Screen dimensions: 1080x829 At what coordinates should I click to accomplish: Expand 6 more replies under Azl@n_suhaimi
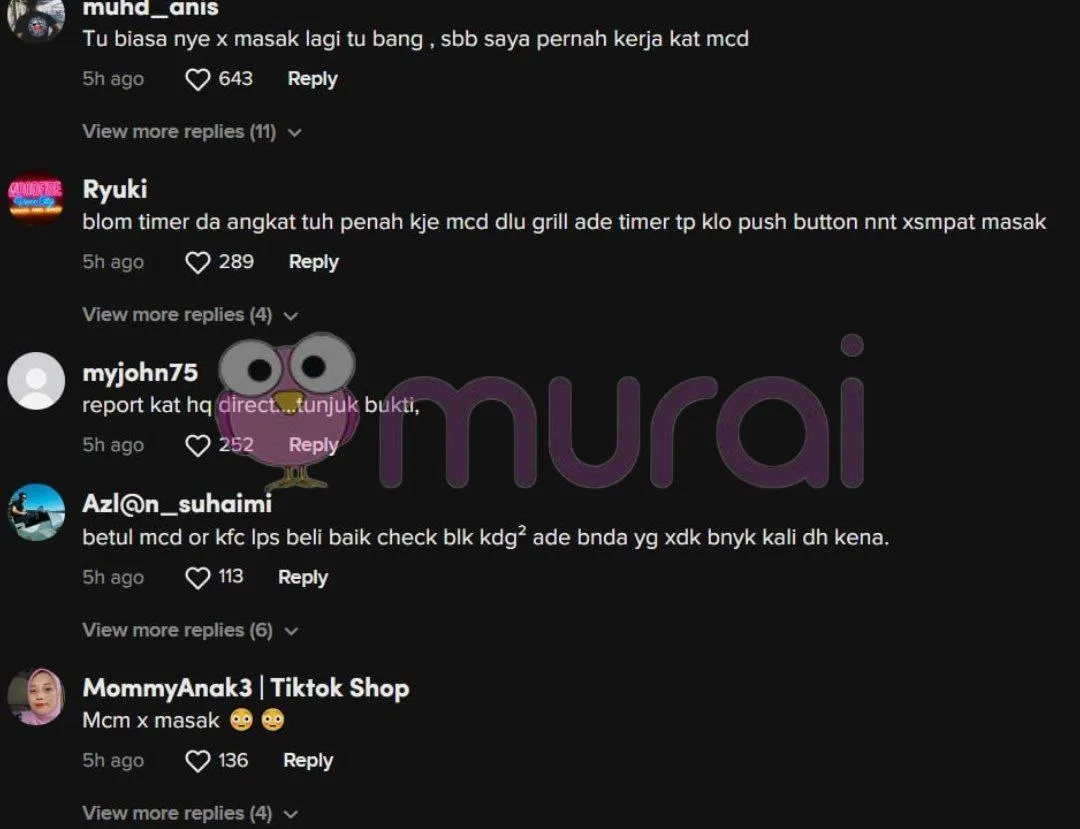(190, 630)
